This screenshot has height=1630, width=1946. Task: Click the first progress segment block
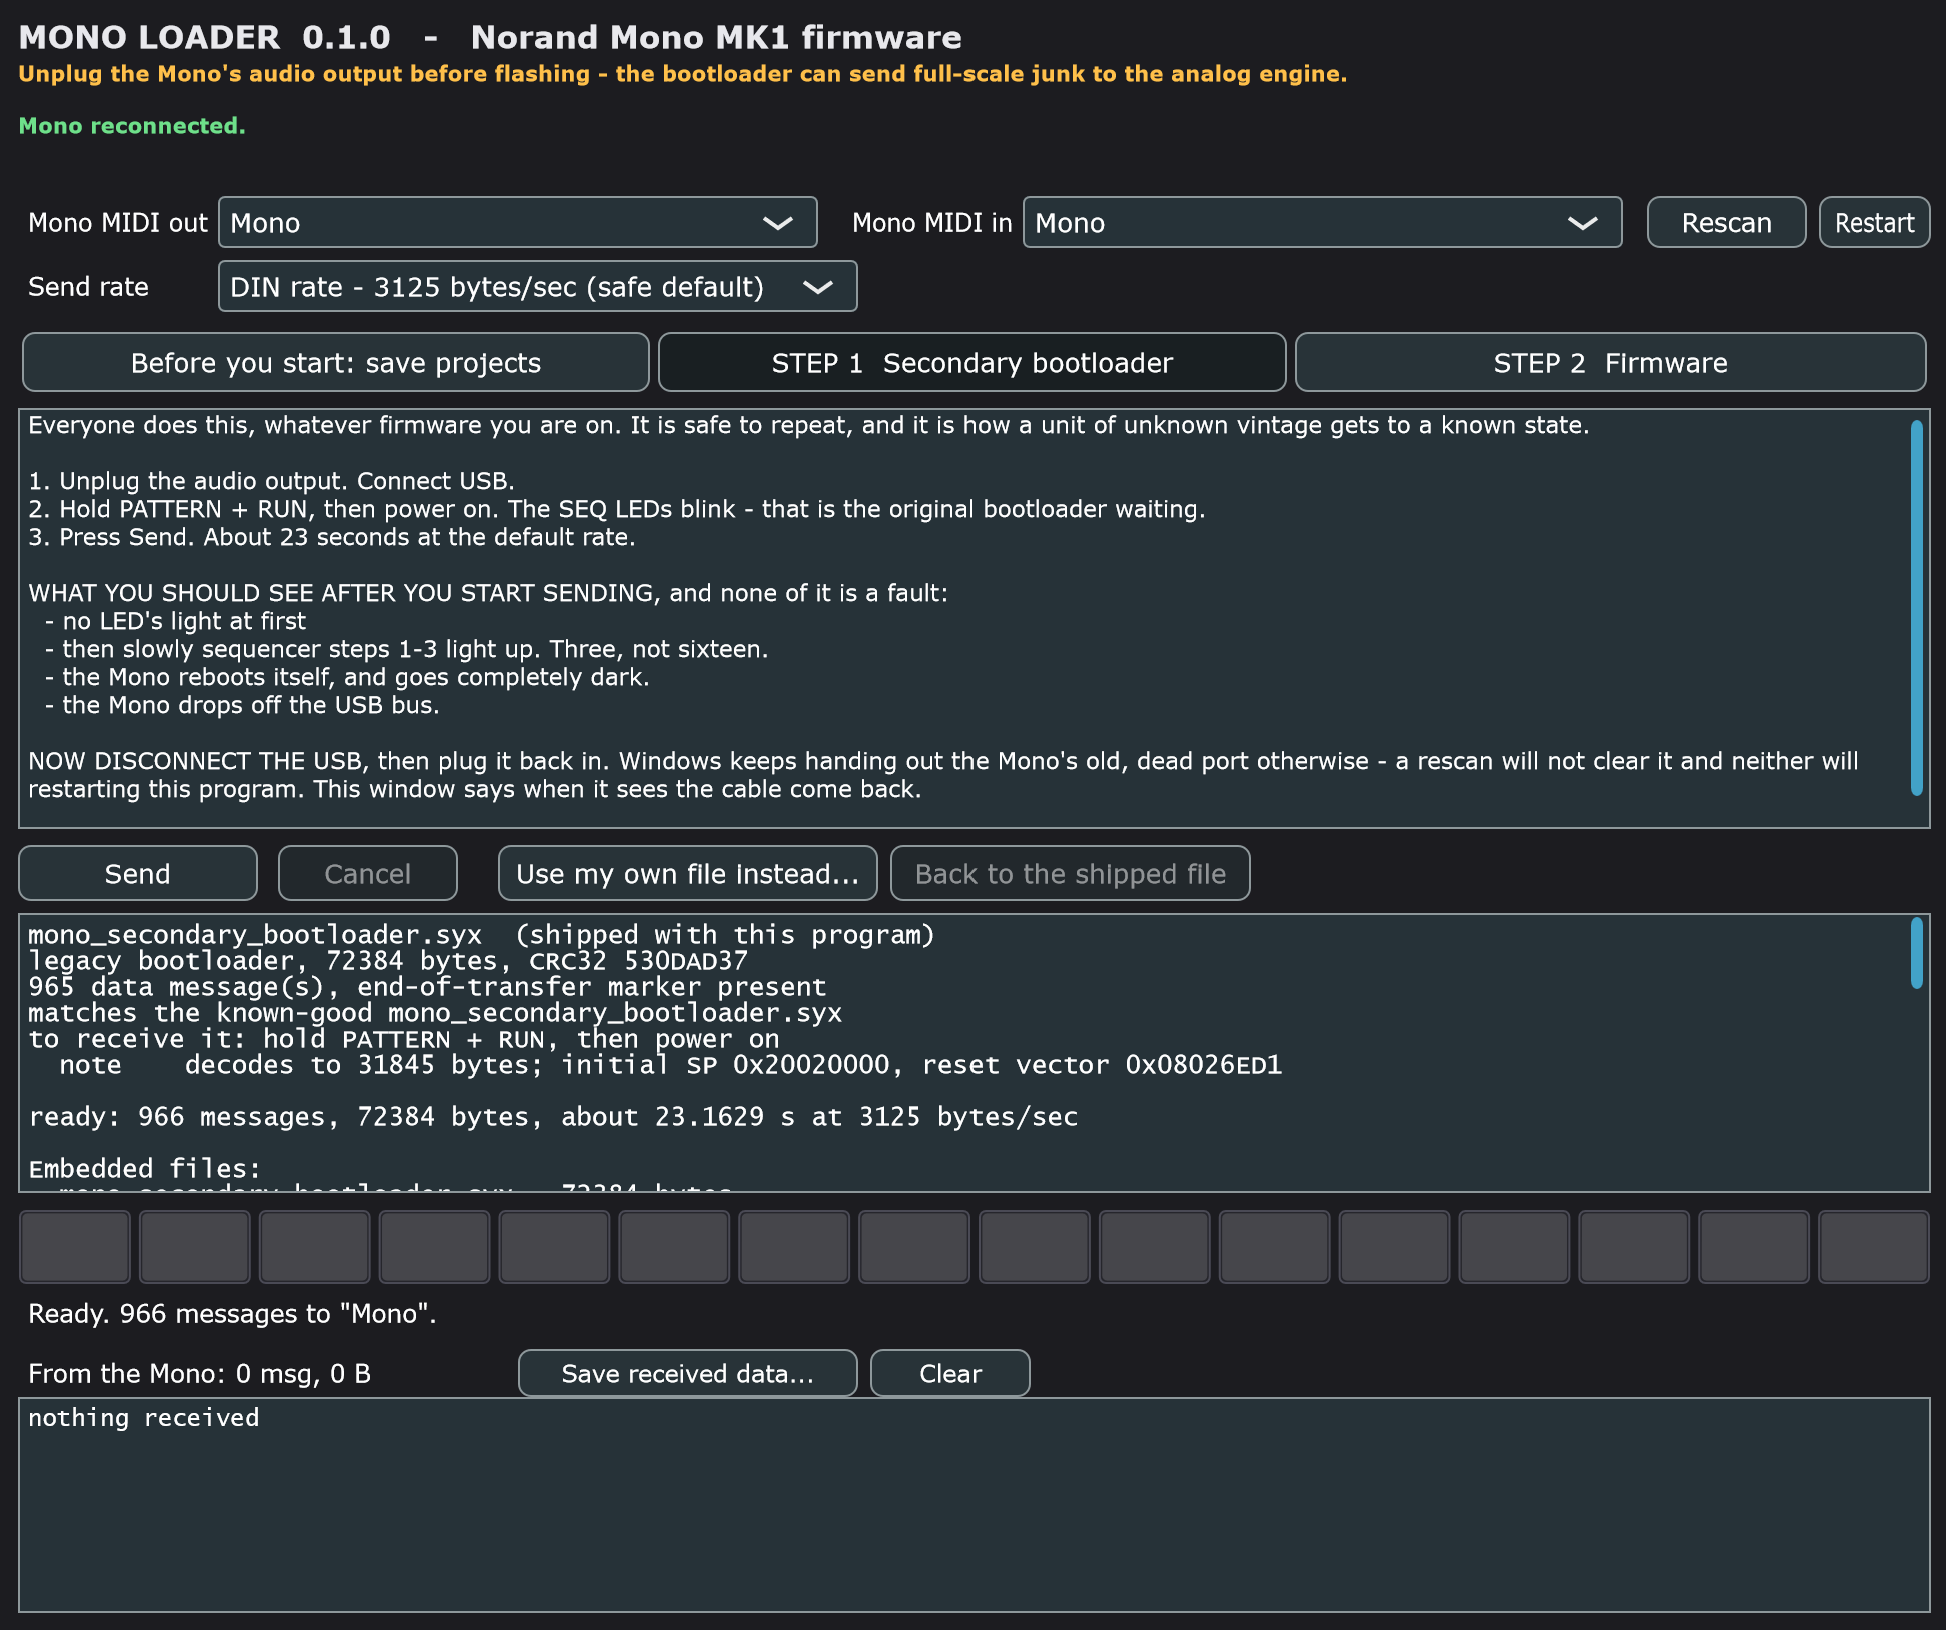pyautogui.click(x=75, y=1246)
